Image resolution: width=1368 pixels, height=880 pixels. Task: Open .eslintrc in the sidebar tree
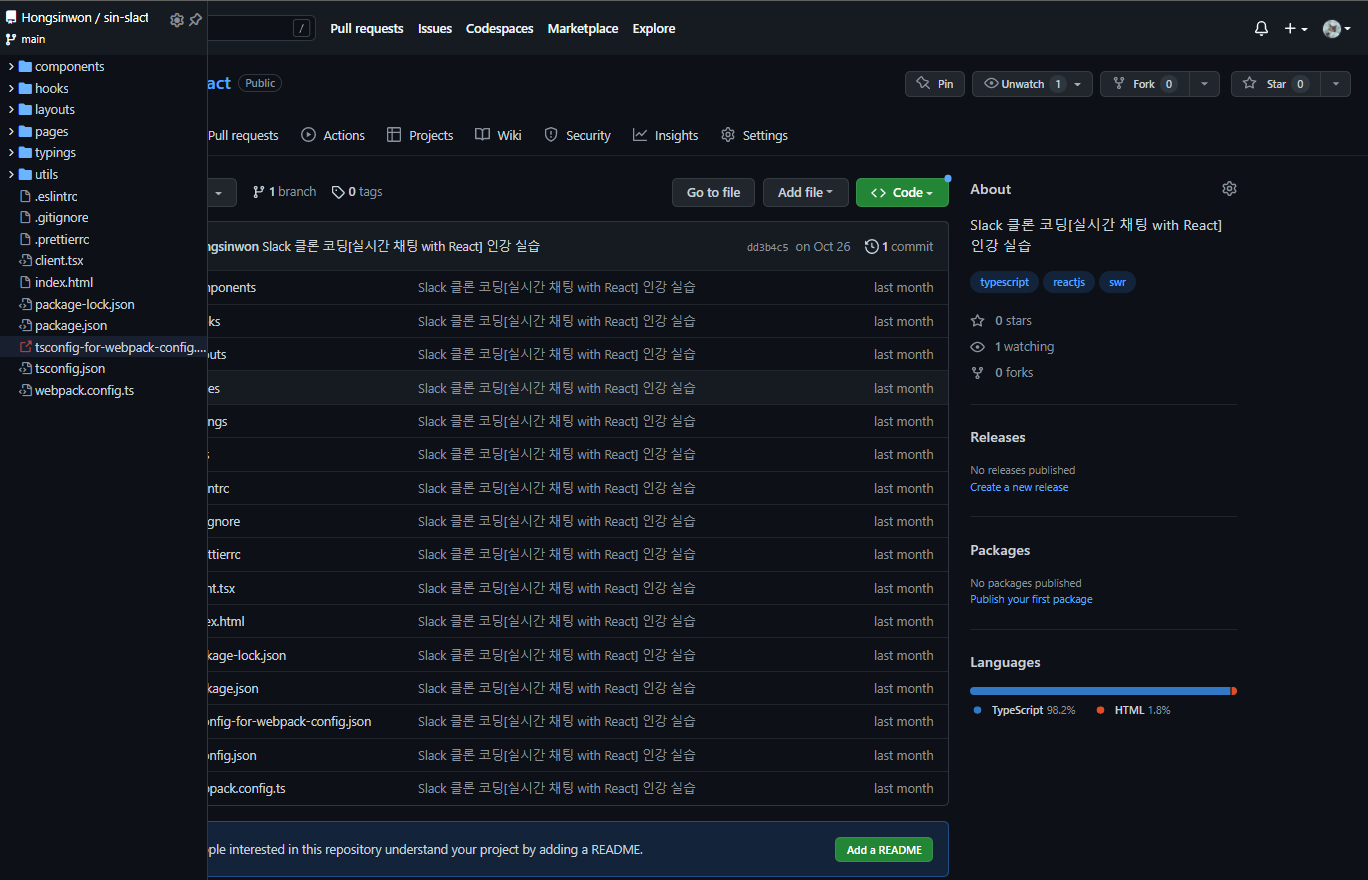pyautogui.click(x=56, y=196)
